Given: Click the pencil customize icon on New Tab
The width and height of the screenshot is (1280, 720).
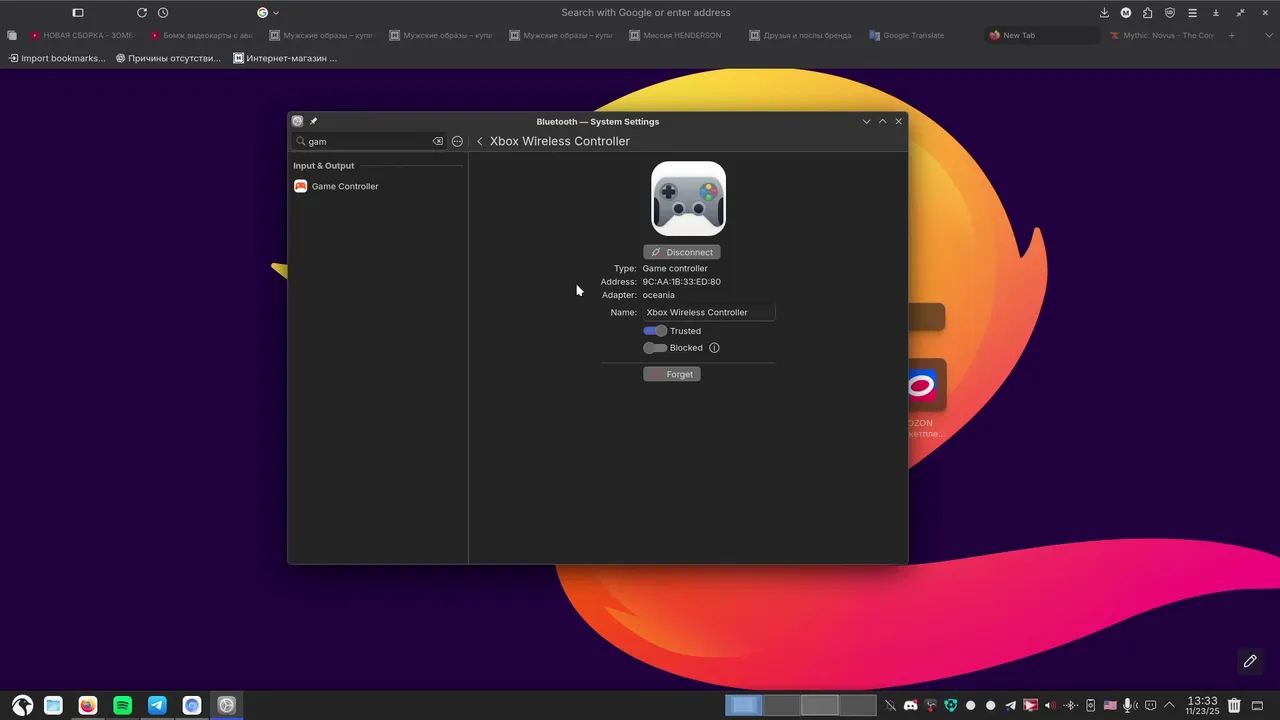Looking at the screenshot, I should click(1250, 661).
